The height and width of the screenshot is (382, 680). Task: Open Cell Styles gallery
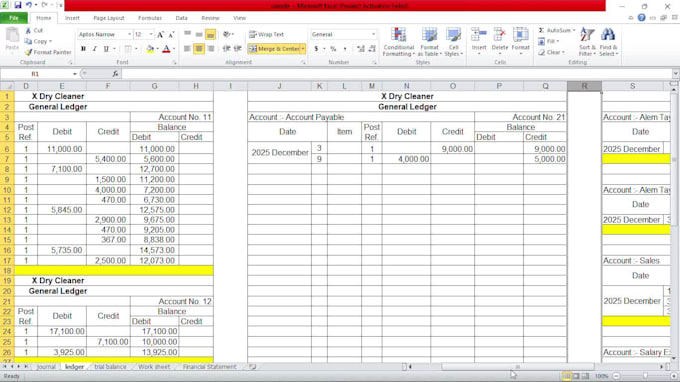454,42
